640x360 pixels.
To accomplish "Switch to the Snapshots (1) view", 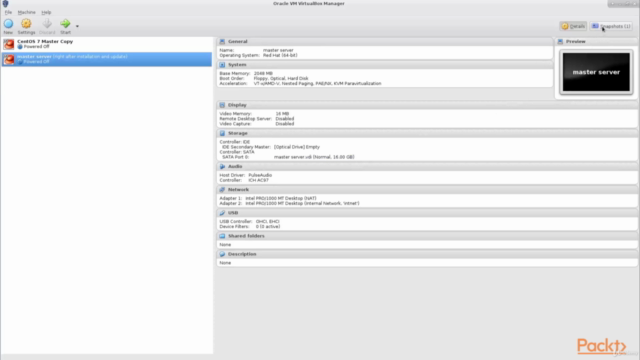I will tap(611, 26).
